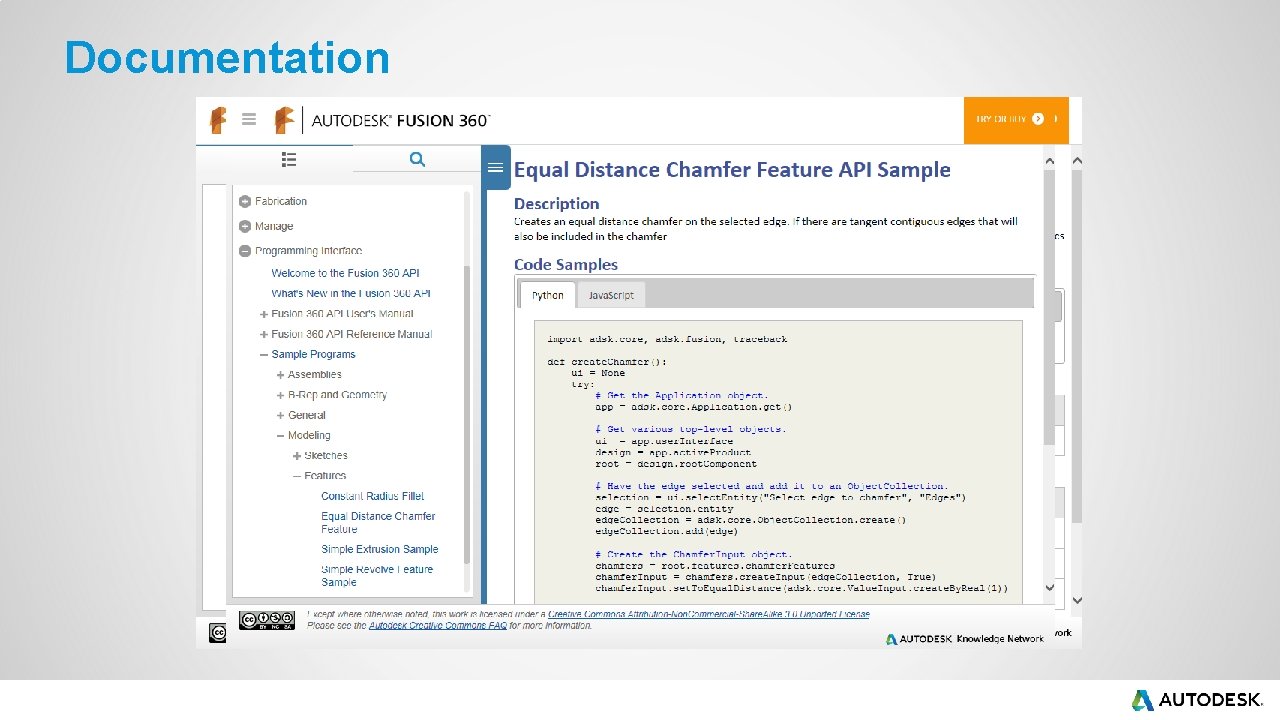Screen dimensions: 1280x720
Task: Click the Fusion 360 logo icon at far left
Action: (x=217, y=120)
